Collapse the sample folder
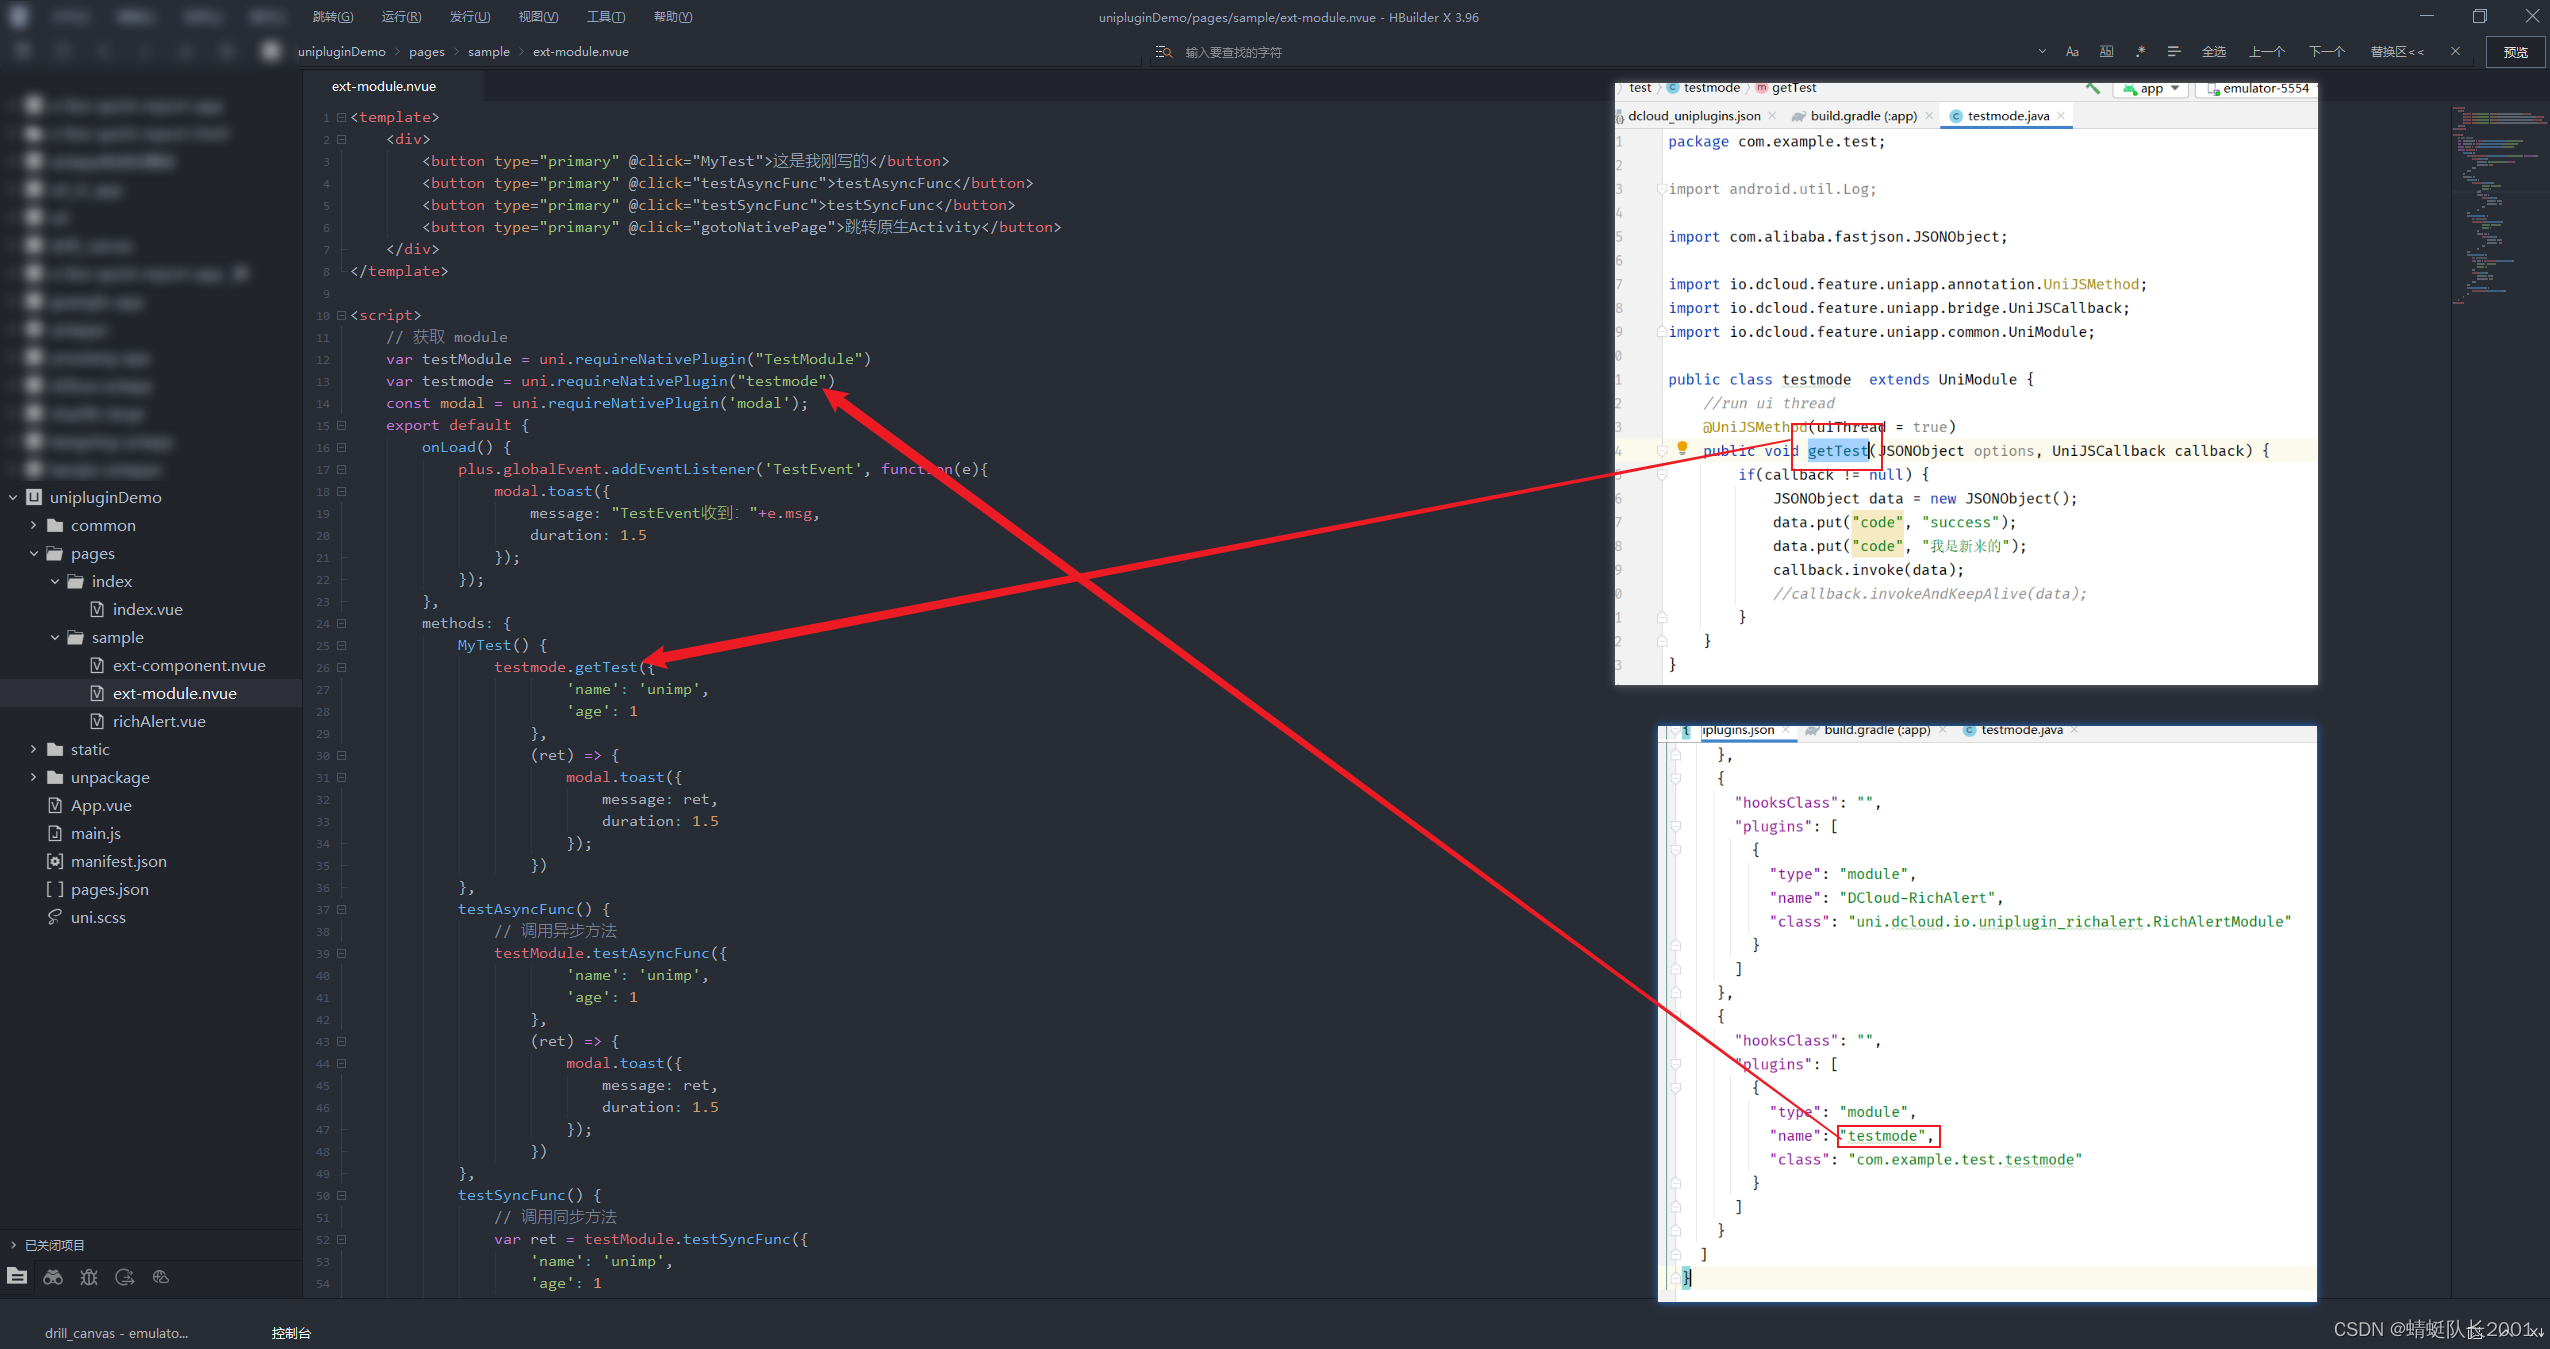2550x1349 pixels. (x=55, y=637)
